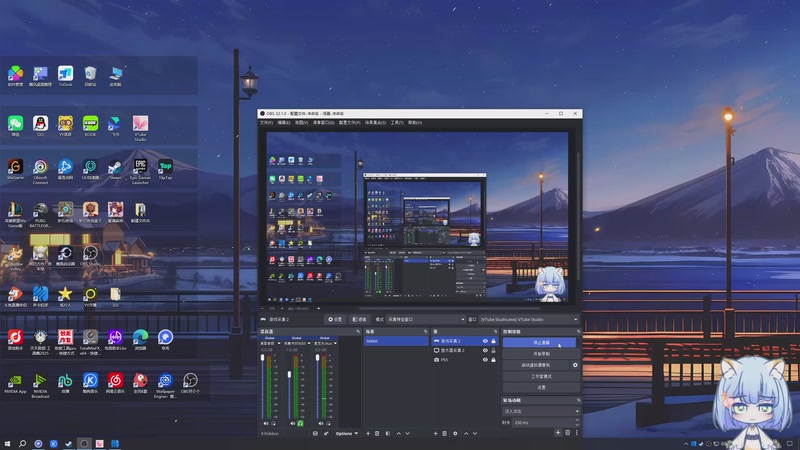Open Wallpaper Engine desktop shortcut
This screenshot has height=450, width=800.
coord(165,386)
